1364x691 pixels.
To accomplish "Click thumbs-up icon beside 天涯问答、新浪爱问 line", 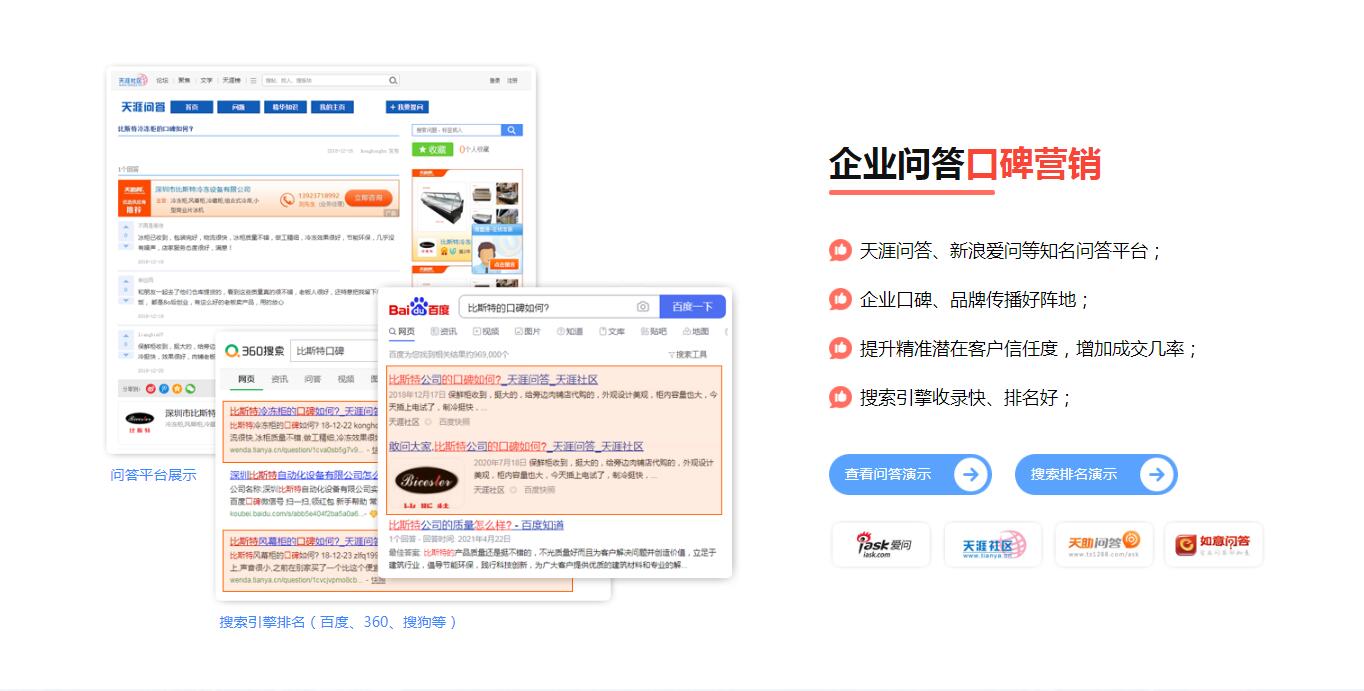I will pos(840,250).
